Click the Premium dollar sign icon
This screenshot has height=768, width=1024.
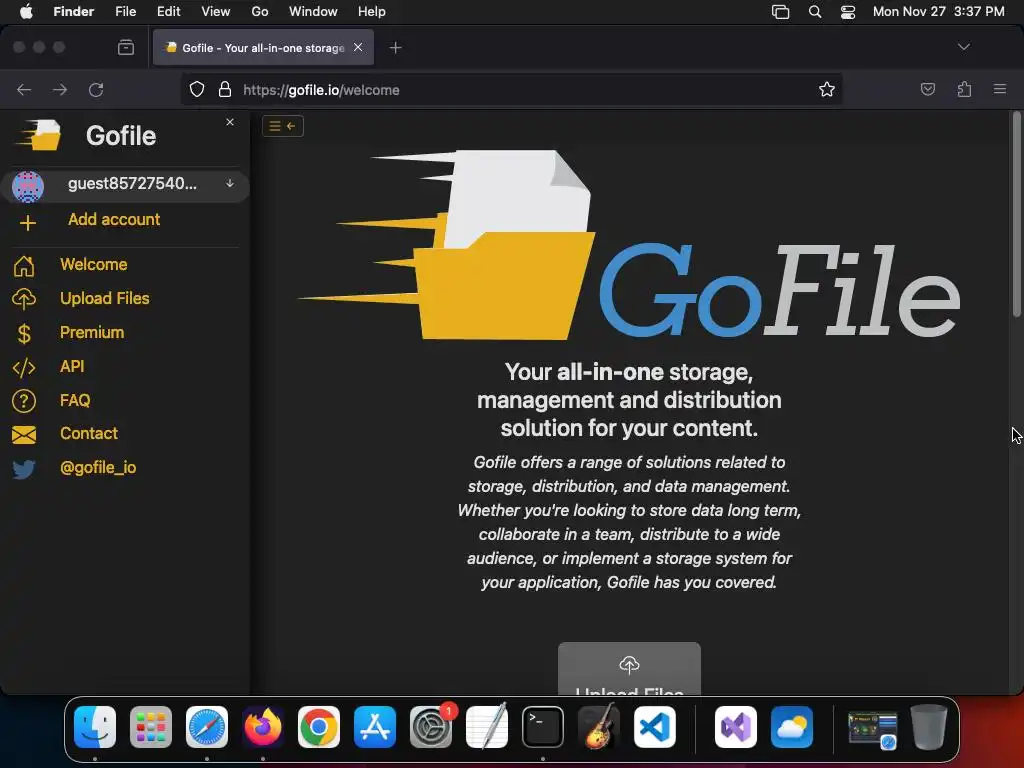(24, 334)
